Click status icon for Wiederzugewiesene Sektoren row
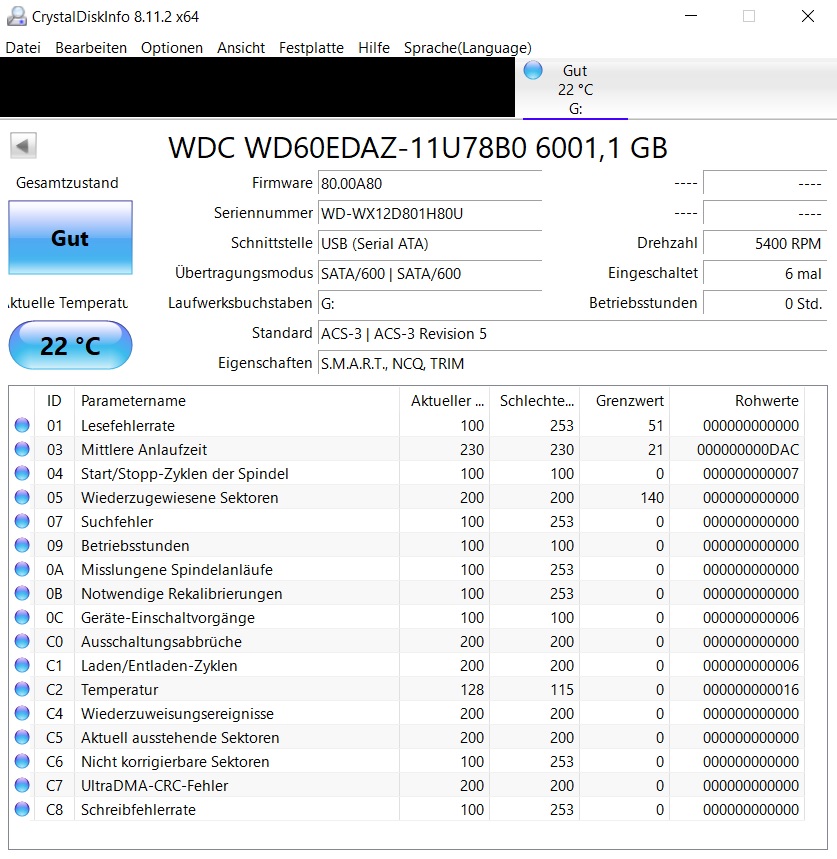Image resolution: width=837 pixels, height=859 pixels. point(22,497)
